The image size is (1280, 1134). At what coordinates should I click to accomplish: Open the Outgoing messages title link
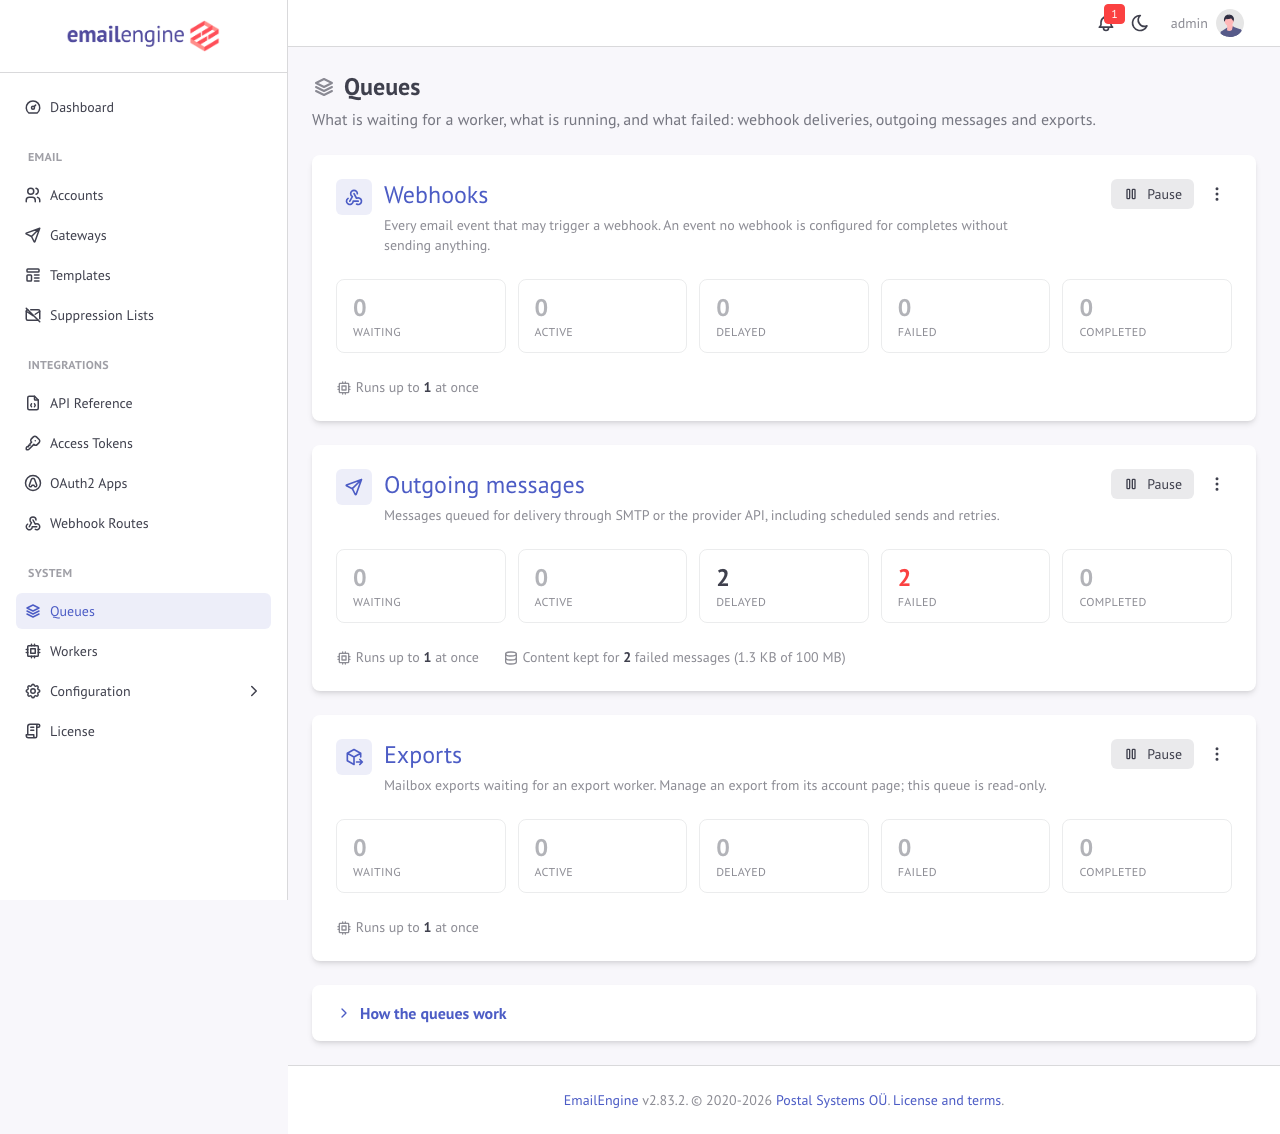click(484, 485)
